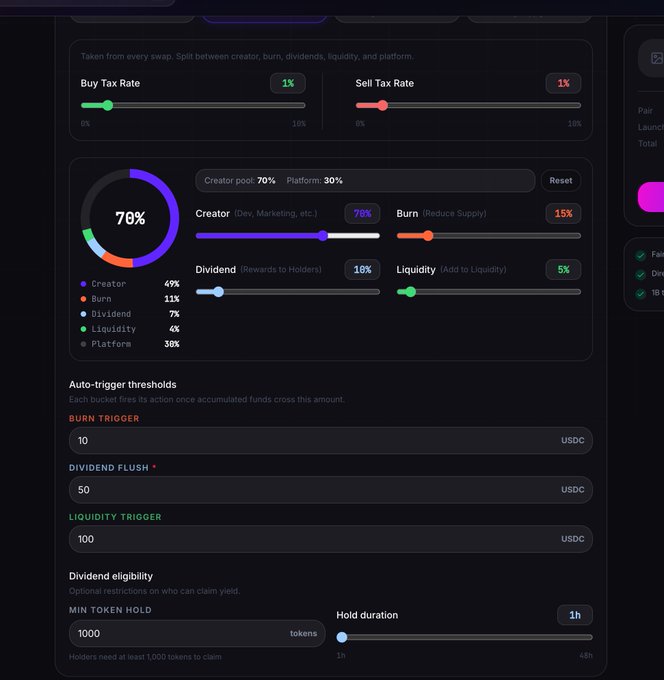Click the 'Platform: 30%' summary text

[x=314, y=180]
